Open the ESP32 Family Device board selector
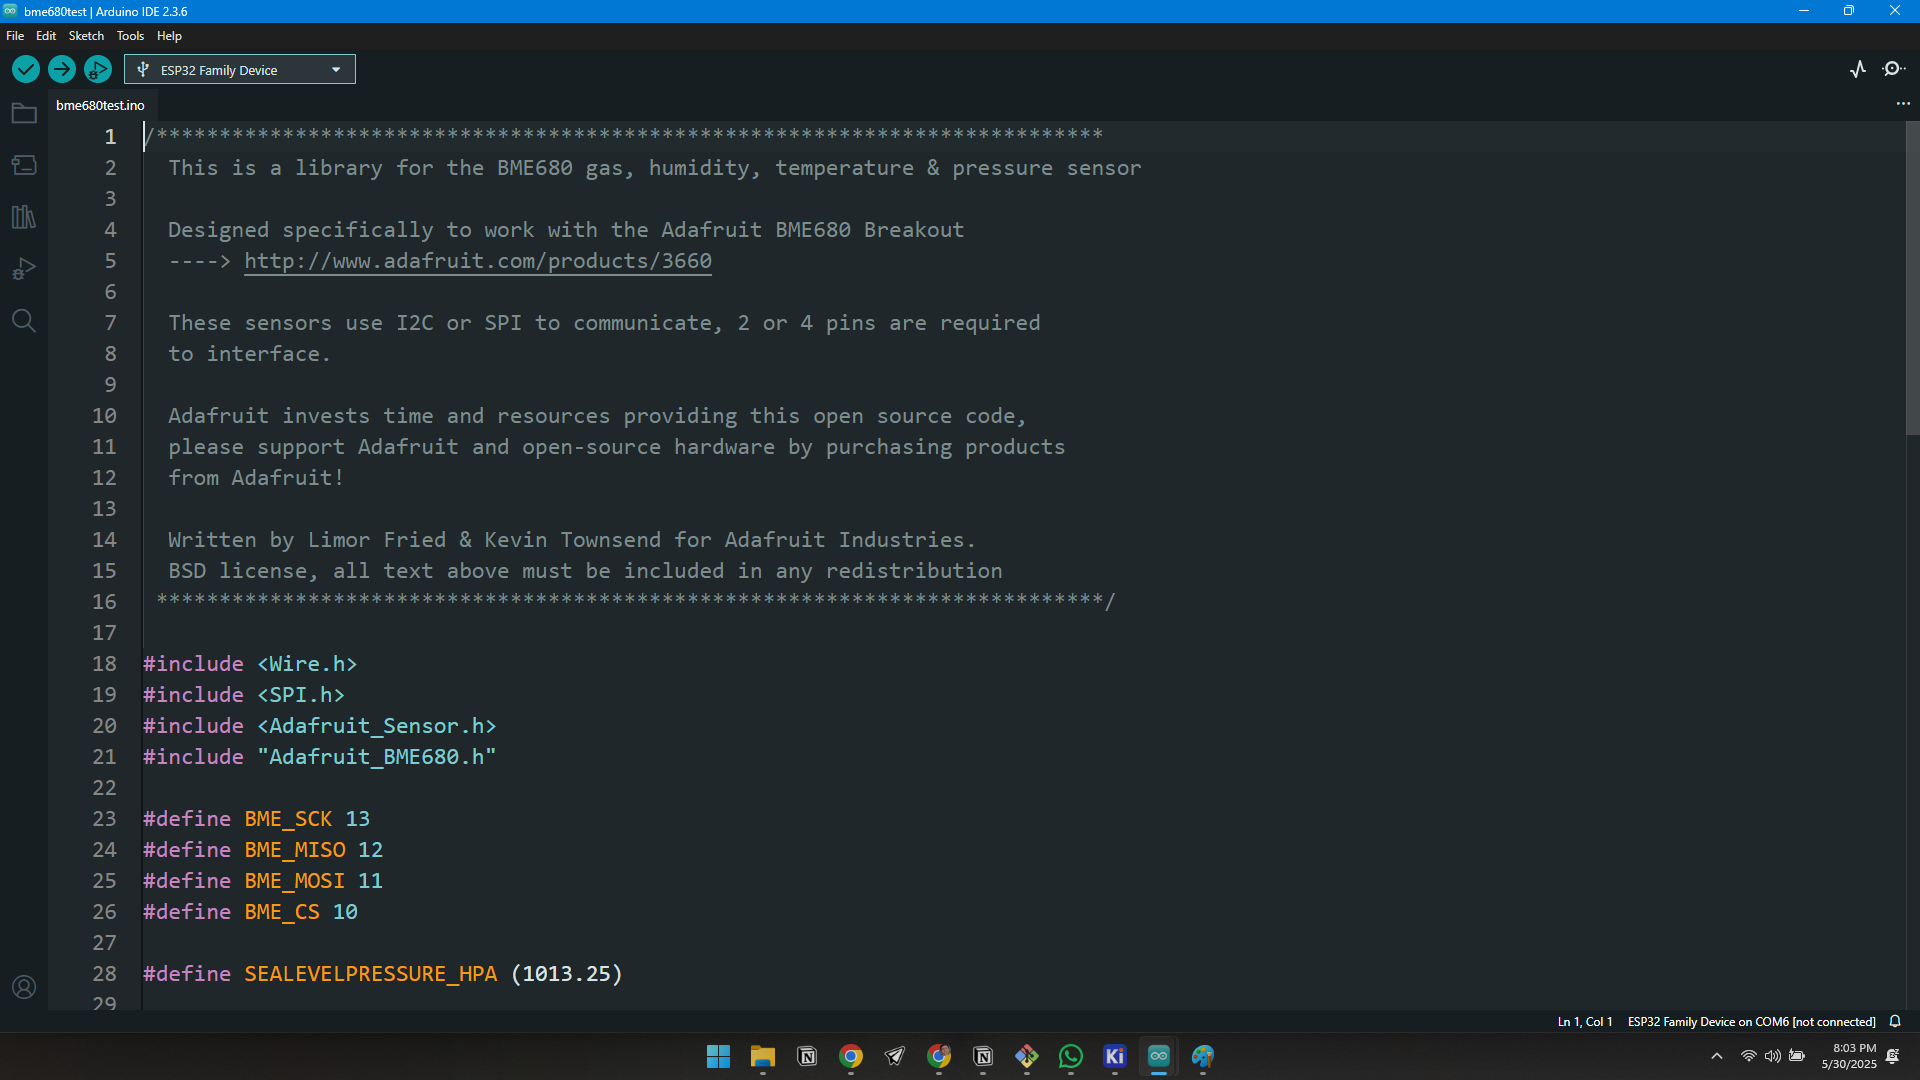Viewport: 1920px width, 1080px height. (x=240, y=69)
